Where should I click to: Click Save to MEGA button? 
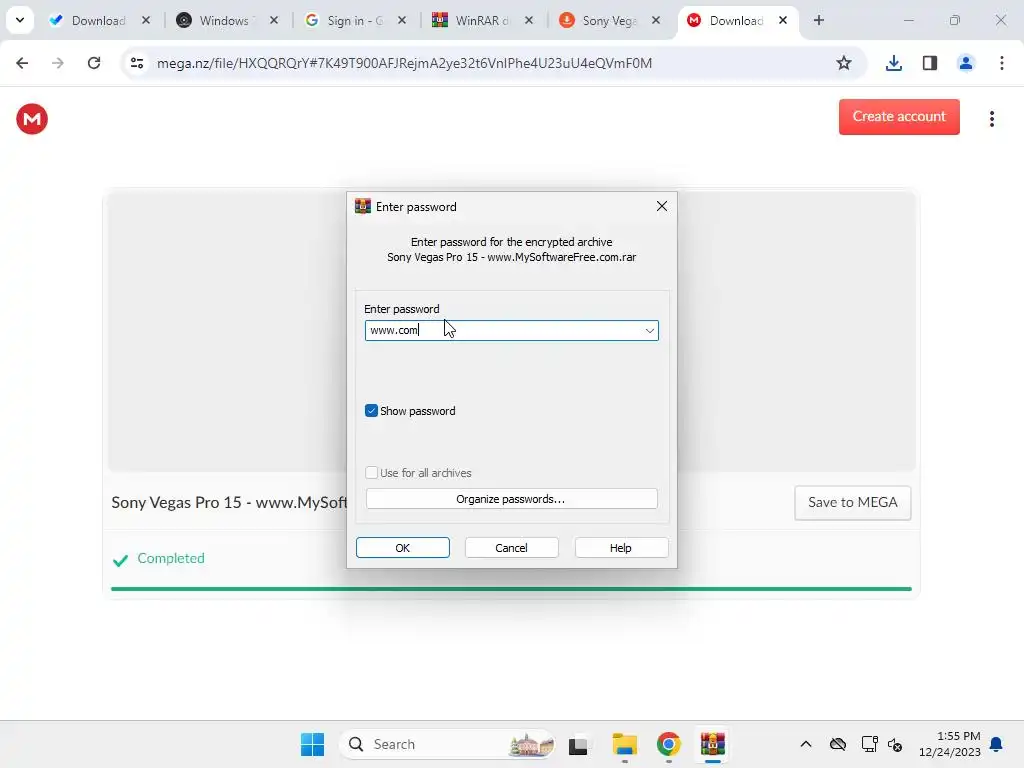(852, 502)
